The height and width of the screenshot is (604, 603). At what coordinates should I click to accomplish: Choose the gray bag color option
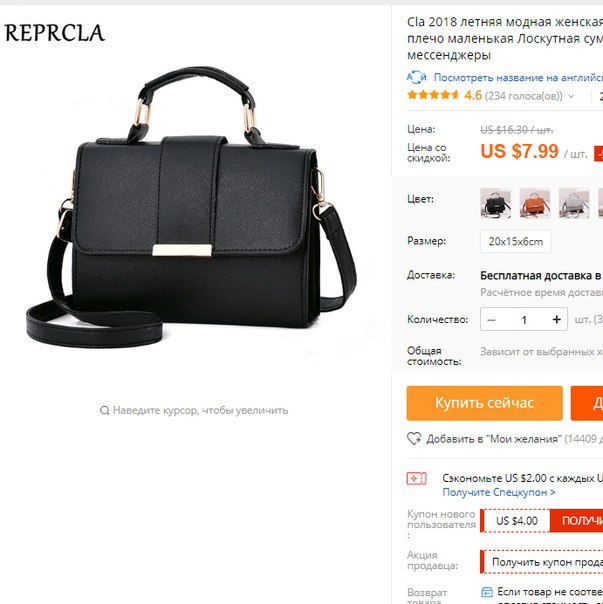click(x=574, y=203)
